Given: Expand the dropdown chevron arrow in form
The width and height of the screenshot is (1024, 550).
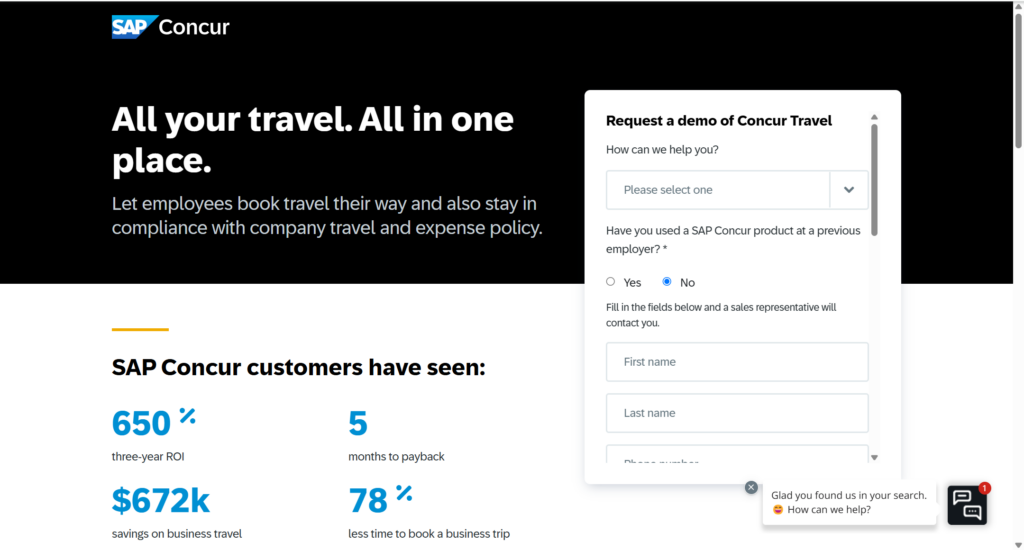Looking at the screenshot, I should click(849, 190).
